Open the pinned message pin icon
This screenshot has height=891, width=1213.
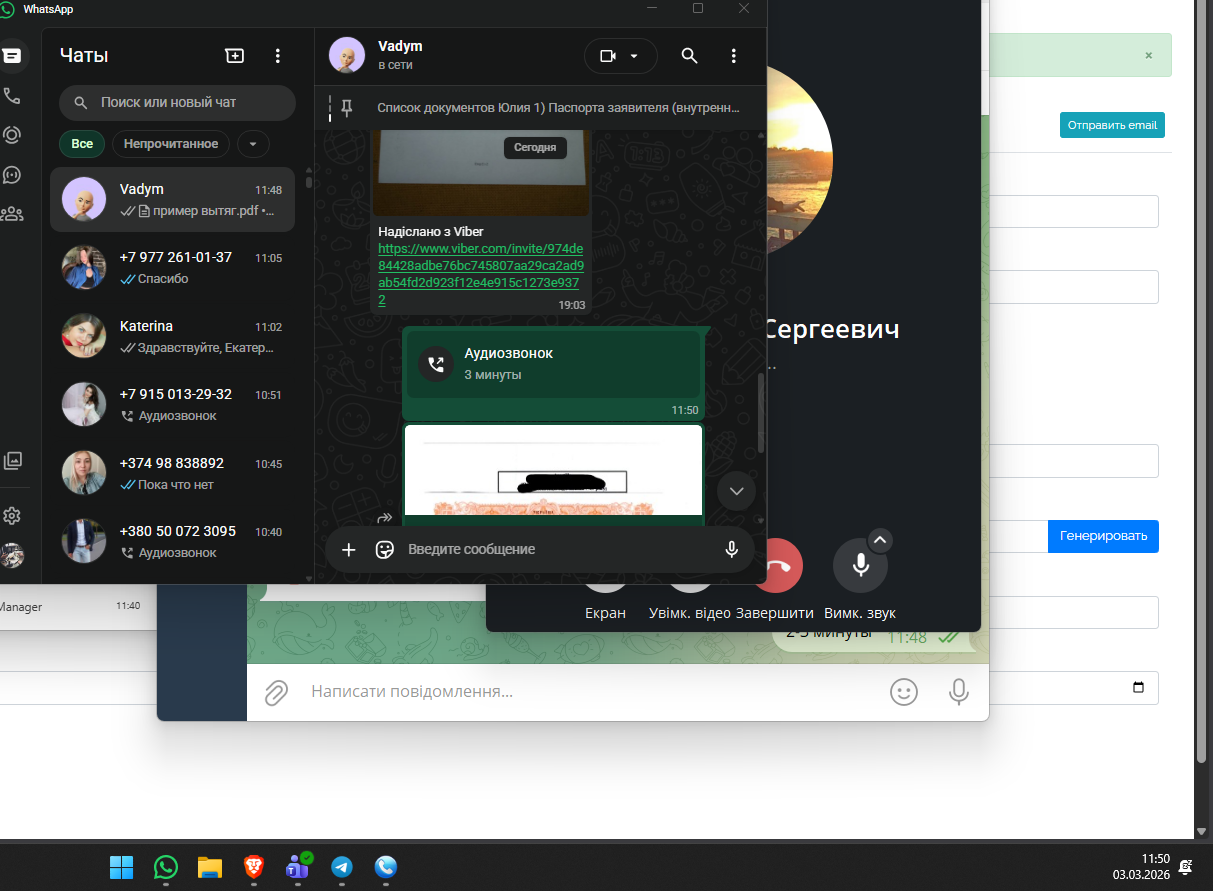coord(347,108)
